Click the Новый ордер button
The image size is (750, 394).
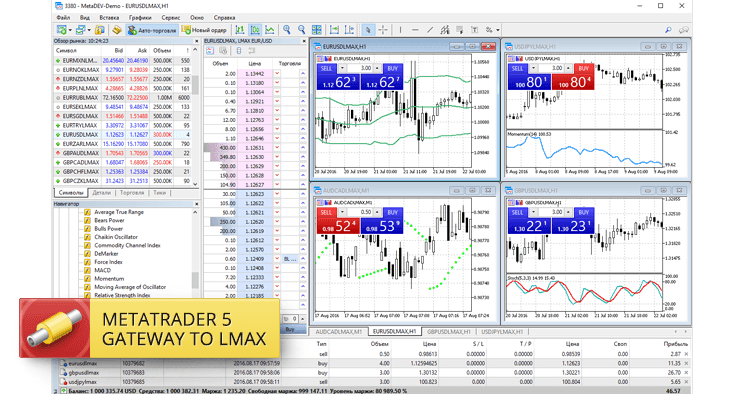204,30
